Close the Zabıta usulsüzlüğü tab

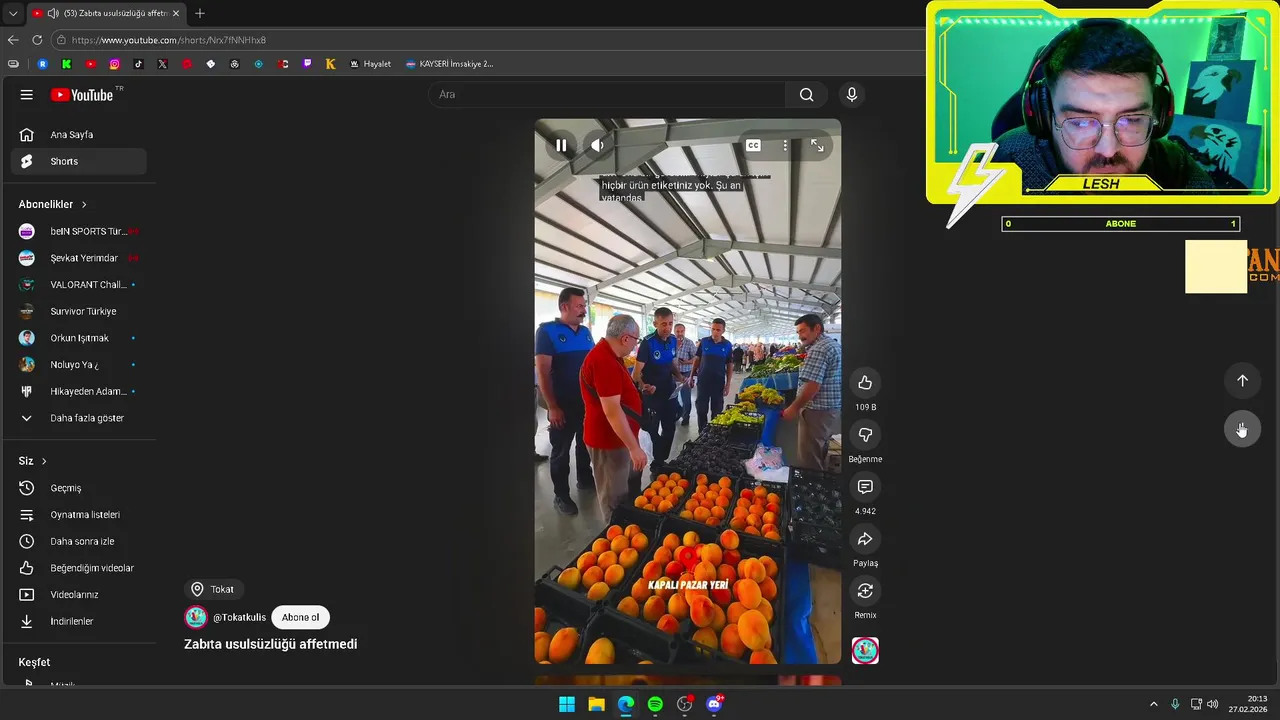click(176, 13)
